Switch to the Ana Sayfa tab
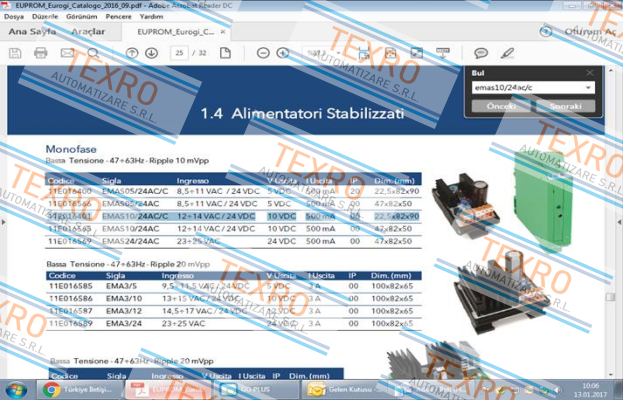The width and height of the screenshot is (623, 400). tap(32, 31)
